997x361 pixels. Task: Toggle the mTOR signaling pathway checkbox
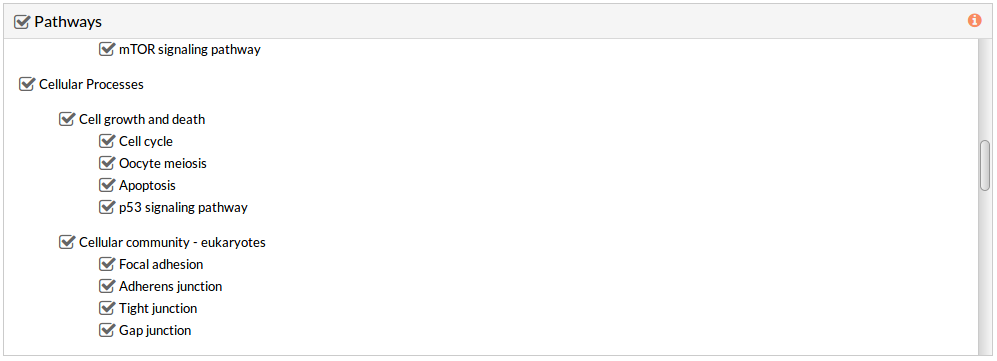[107, 49]
